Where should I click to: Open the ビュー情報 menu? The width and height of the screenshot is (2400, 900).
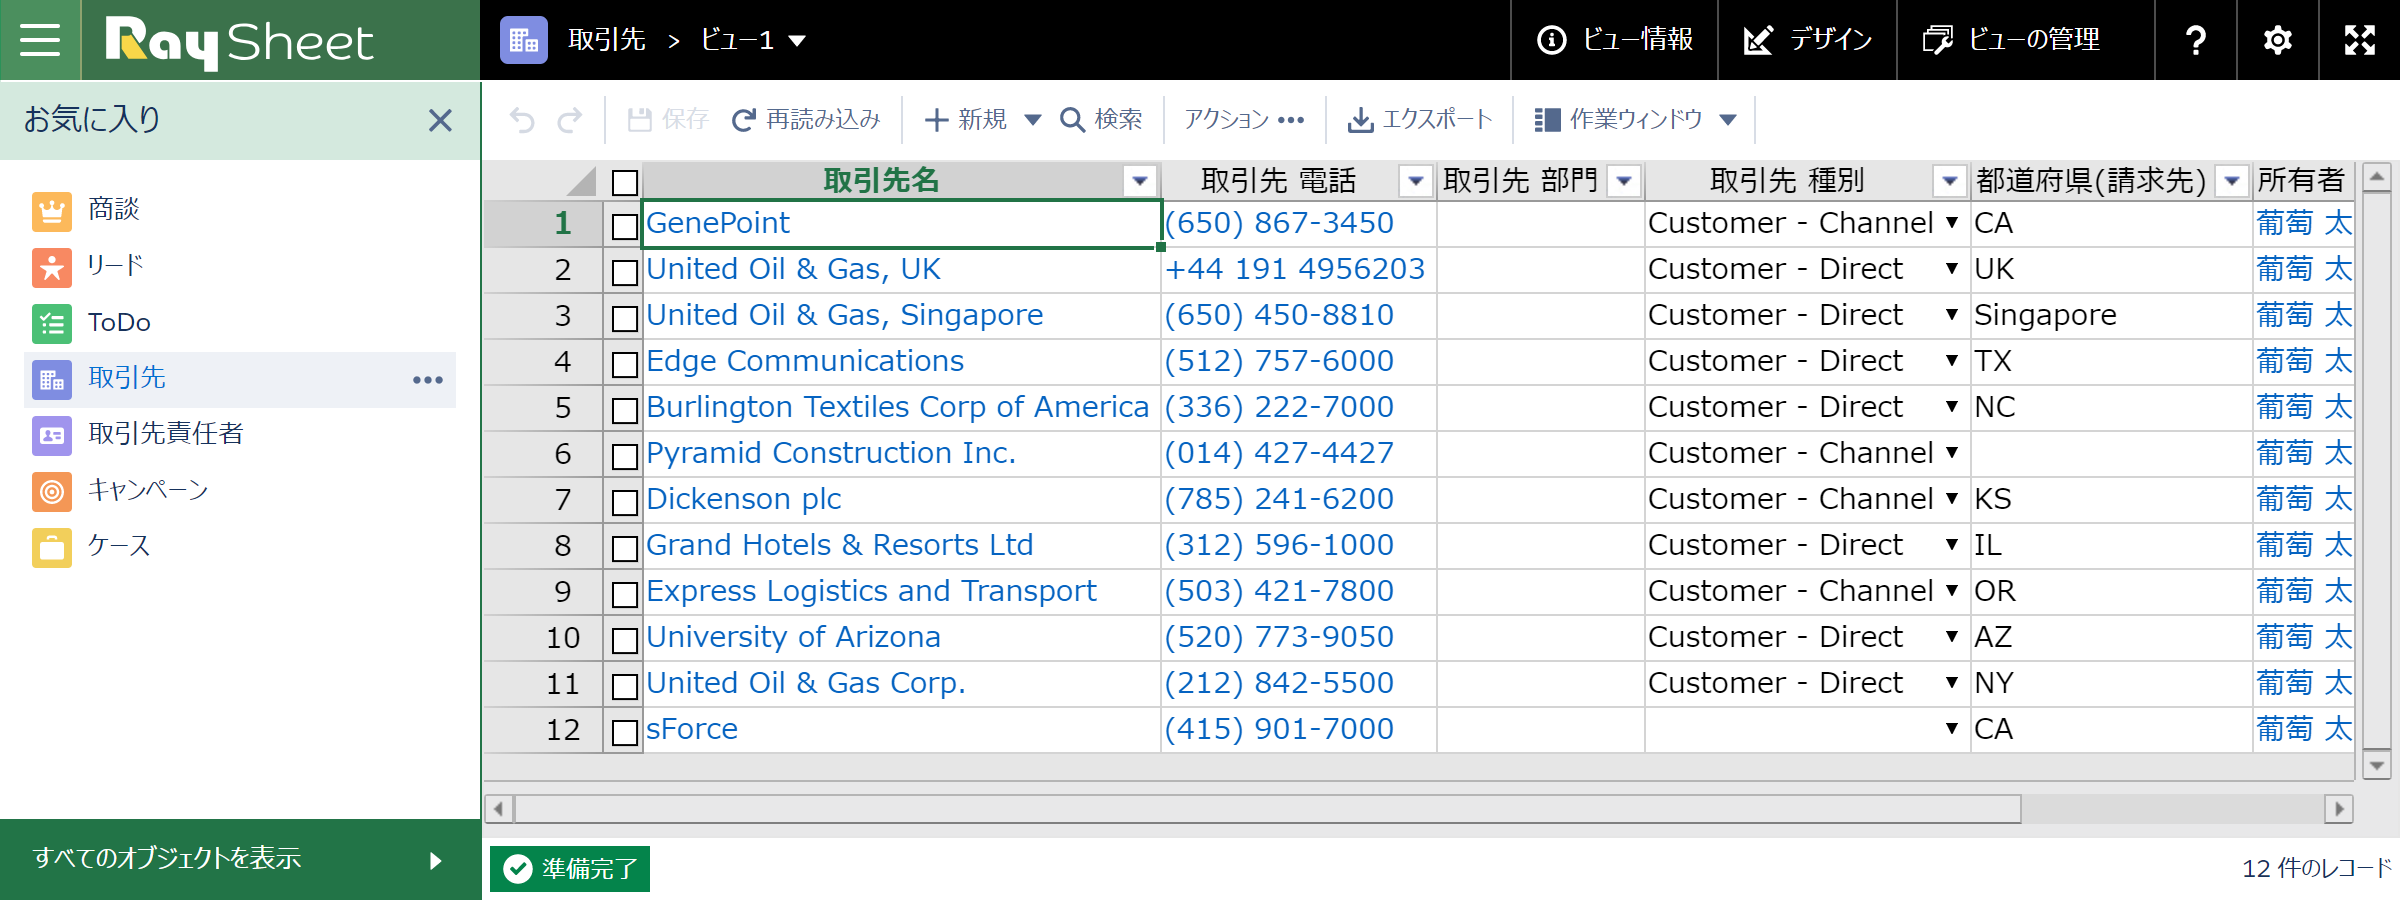(x=1614, y=40)
